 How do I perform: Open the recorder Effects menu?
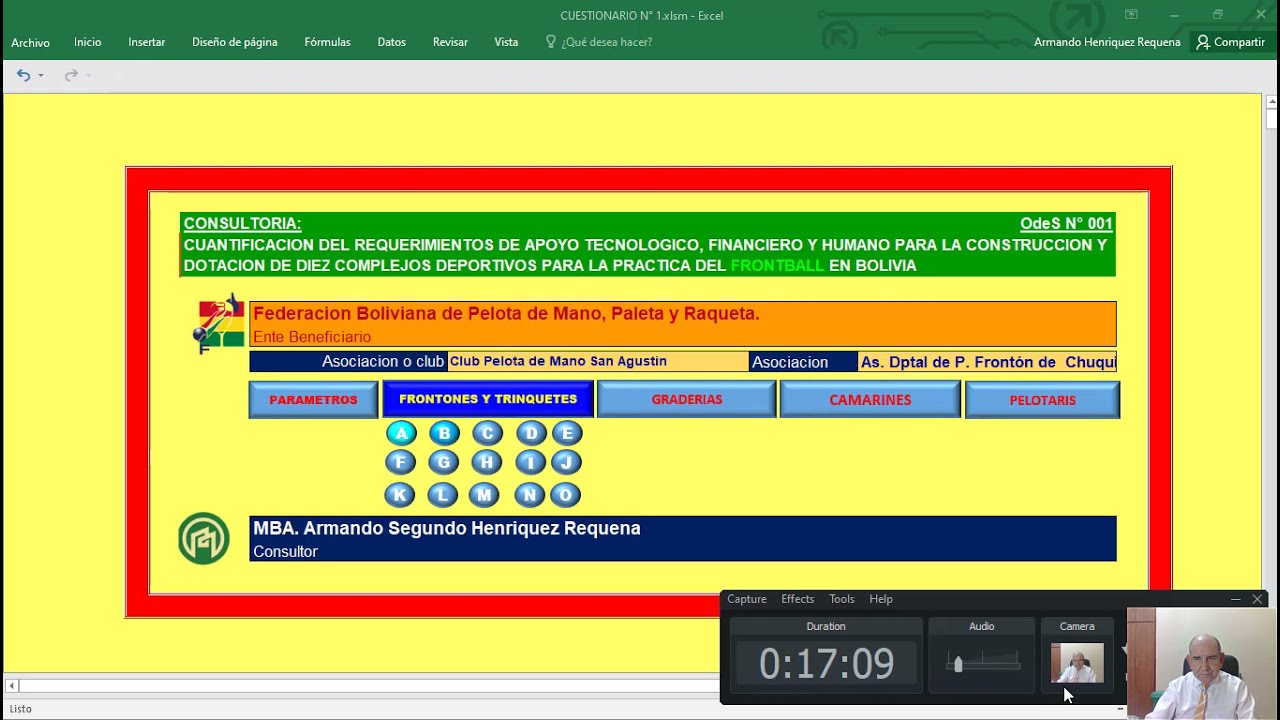click(797, 599)
